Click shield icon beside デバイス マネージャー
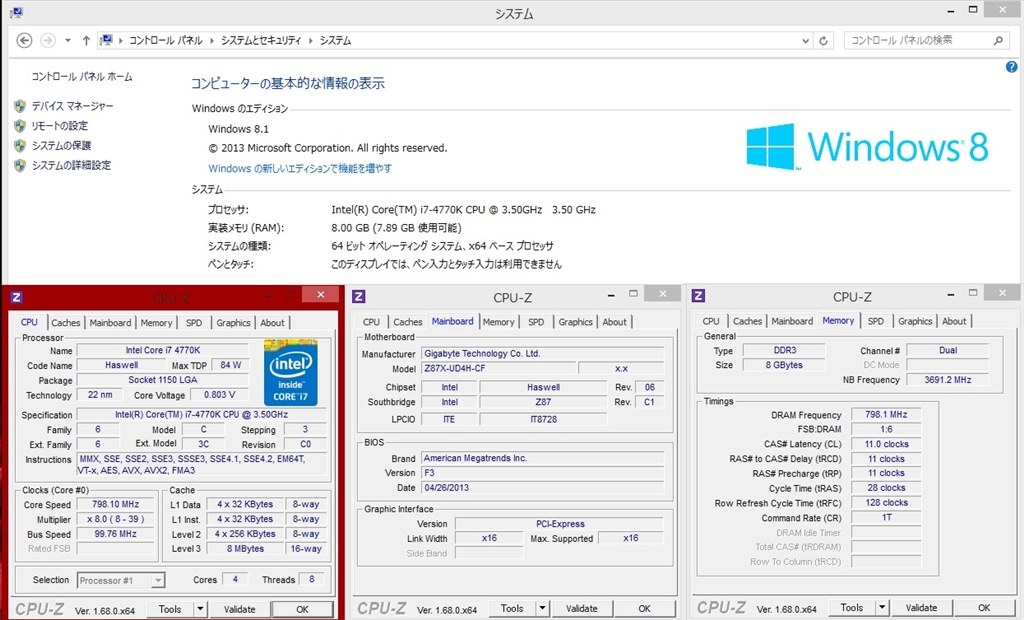 [20, 106]
